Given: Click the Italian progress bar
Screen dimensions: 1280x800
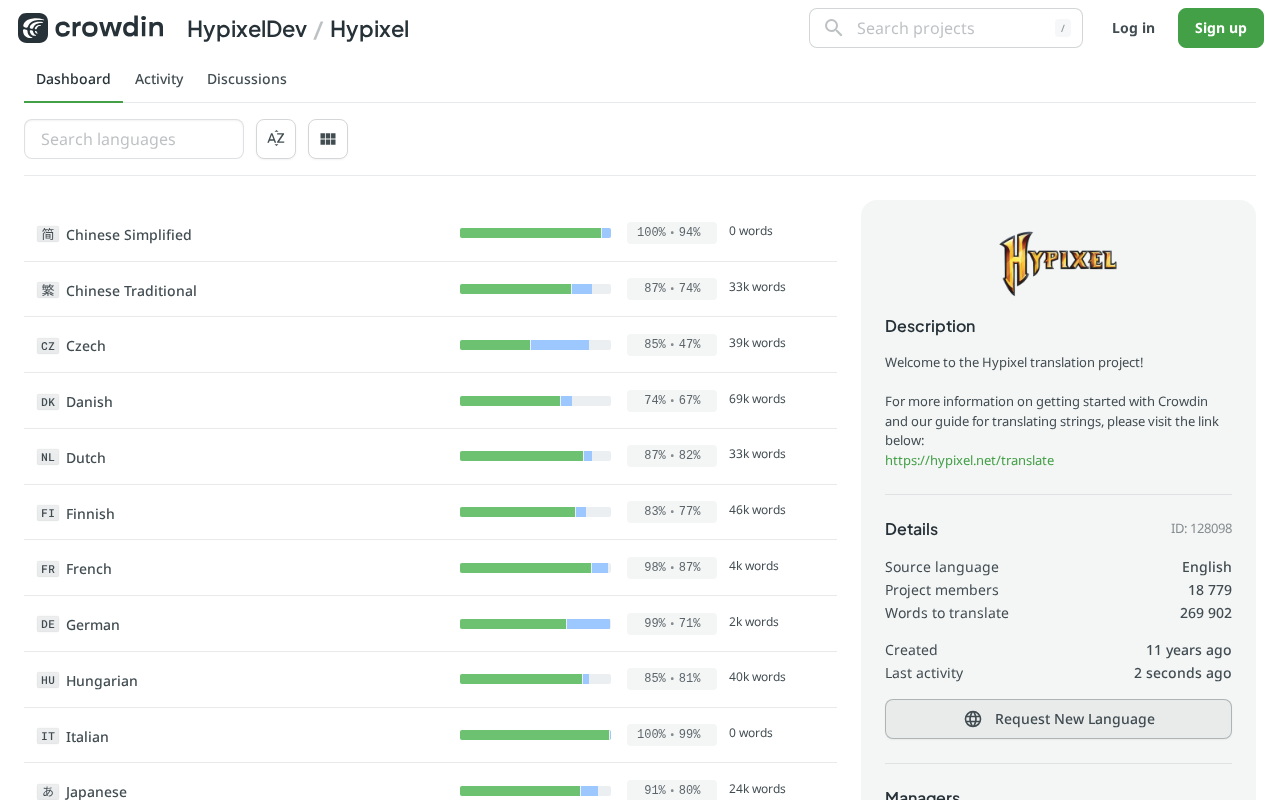Looking at the screenshot, I should 535,735.
